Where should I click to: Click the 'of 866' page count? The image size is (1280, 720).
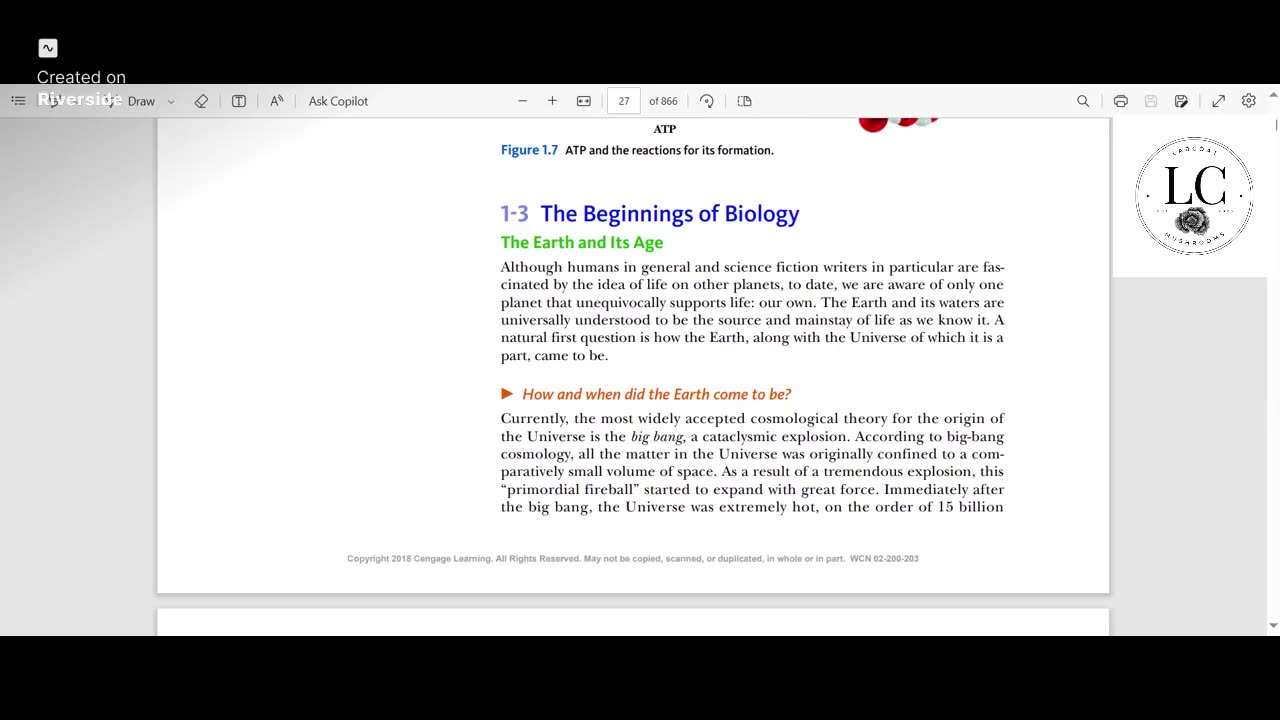tap(663, 101)
